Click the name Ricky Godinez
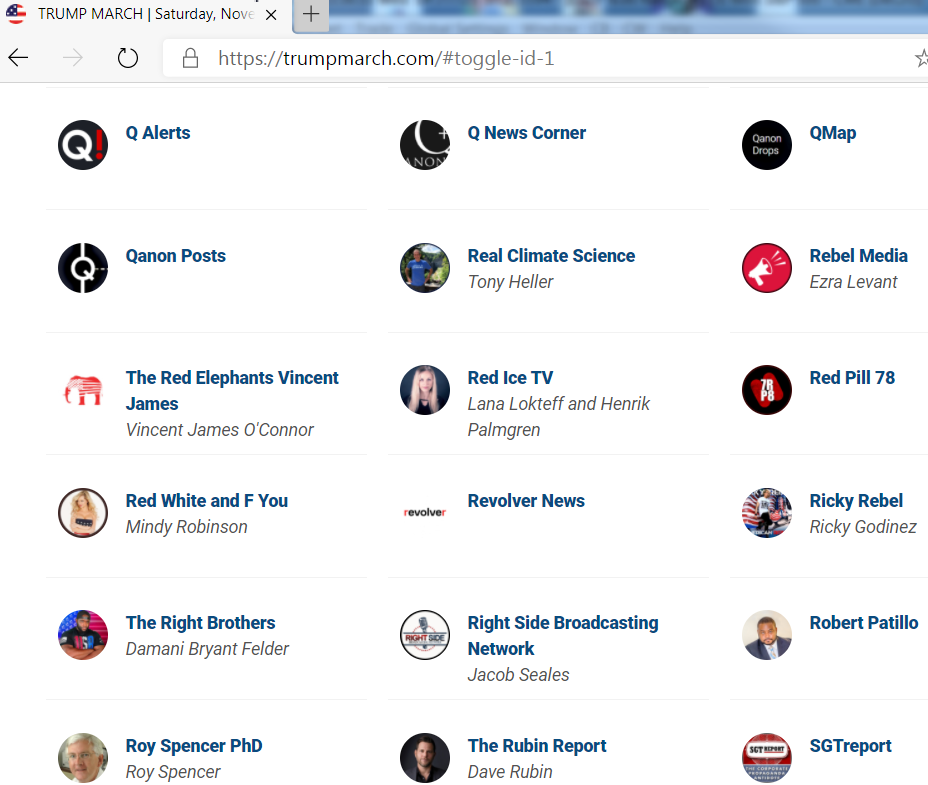928x785 pixels. pyautogui.click(x=863, y=527)
